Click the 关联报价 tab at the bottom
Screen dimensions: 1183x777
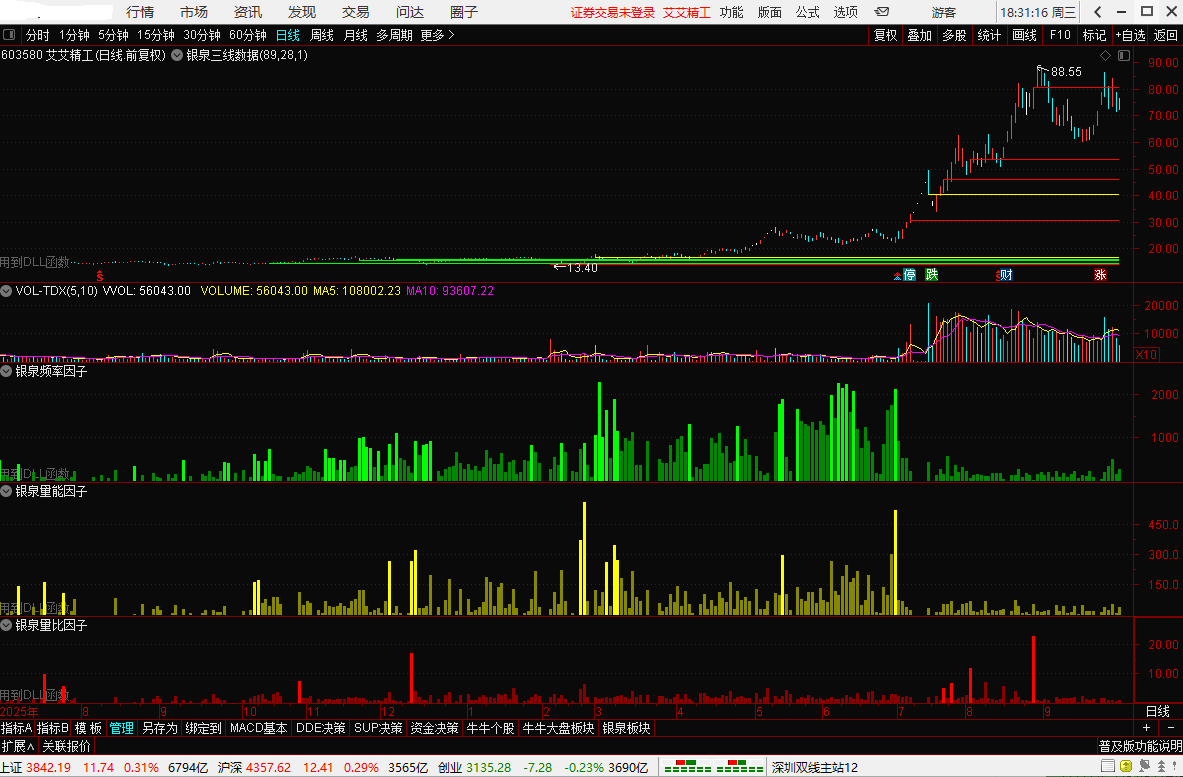[x=66, y=746]
